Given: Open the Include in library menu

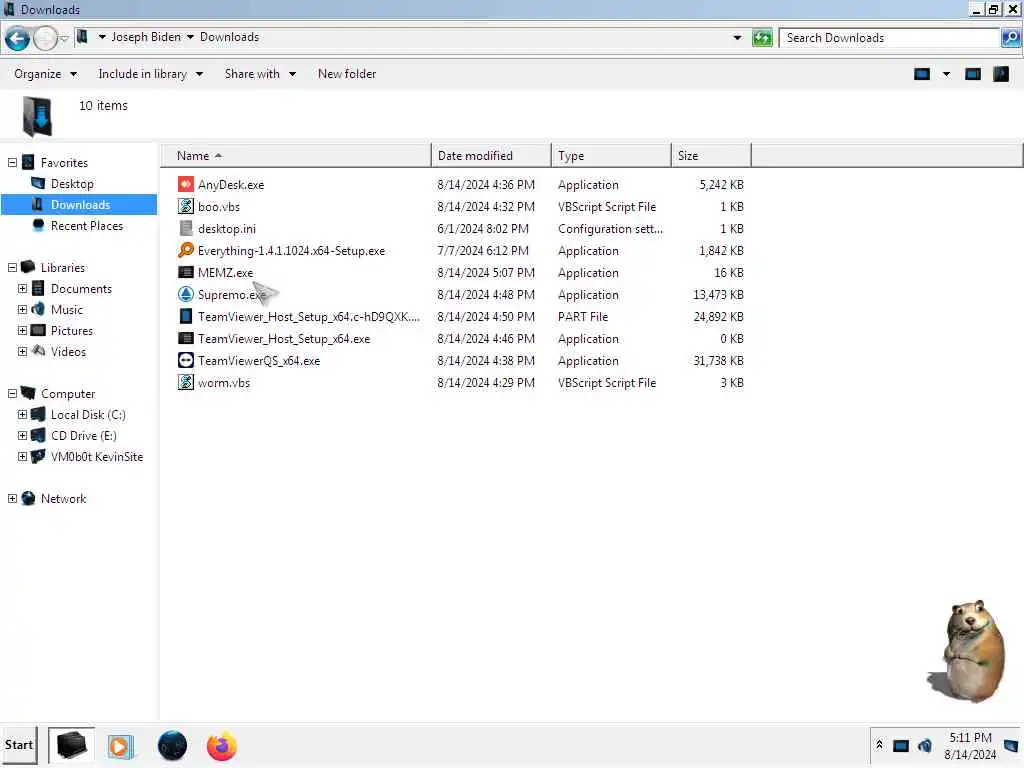Looking at the screenshot, I should 150,74.
